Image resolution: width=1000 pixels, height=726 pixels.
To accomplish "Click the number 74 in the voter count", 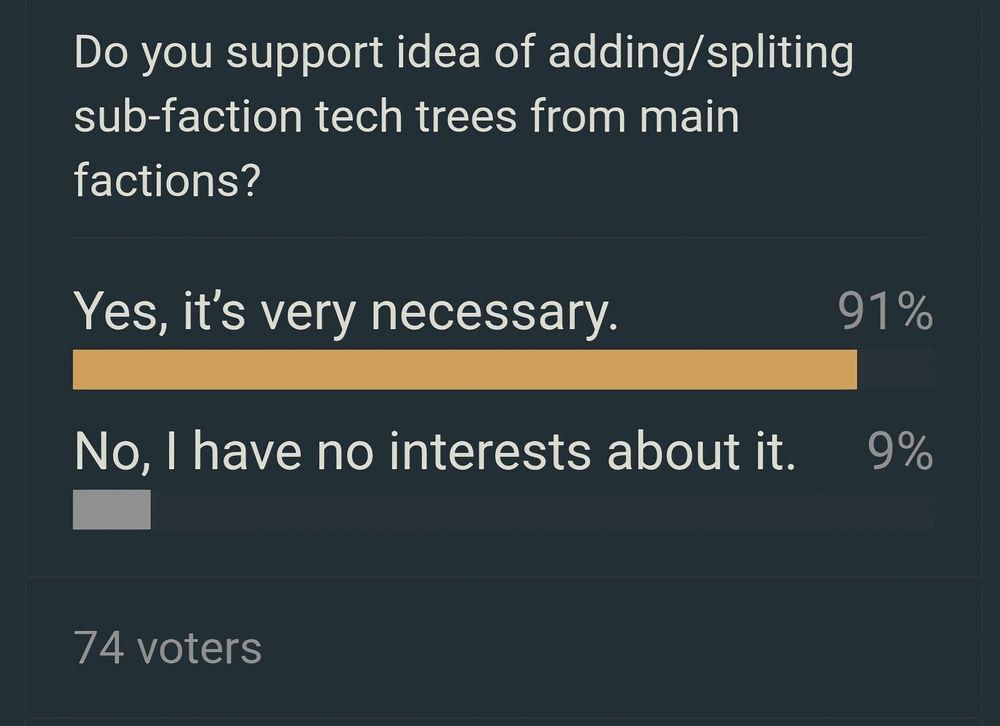I will 98,648.
